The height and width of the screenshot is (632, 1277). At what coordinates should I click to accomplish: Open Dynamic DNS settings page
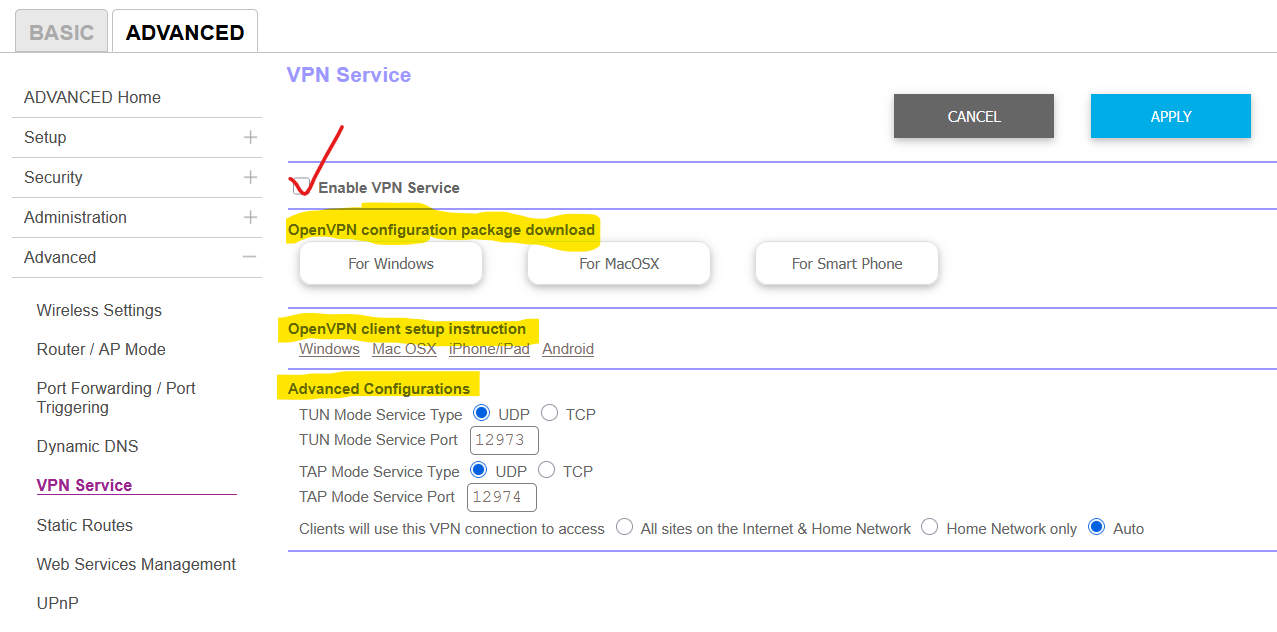click(87, 446)
